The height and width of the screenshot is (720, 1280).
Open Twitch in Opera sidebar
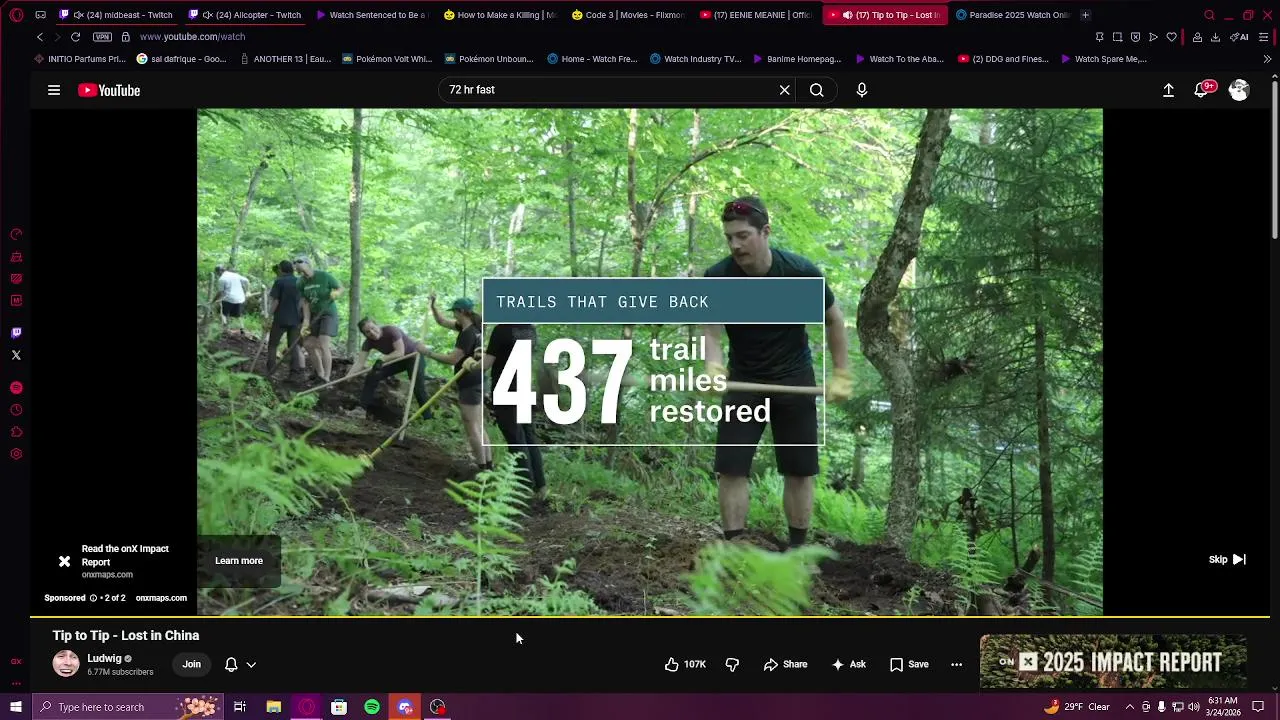pyautogui.click(x=16, y=333)
